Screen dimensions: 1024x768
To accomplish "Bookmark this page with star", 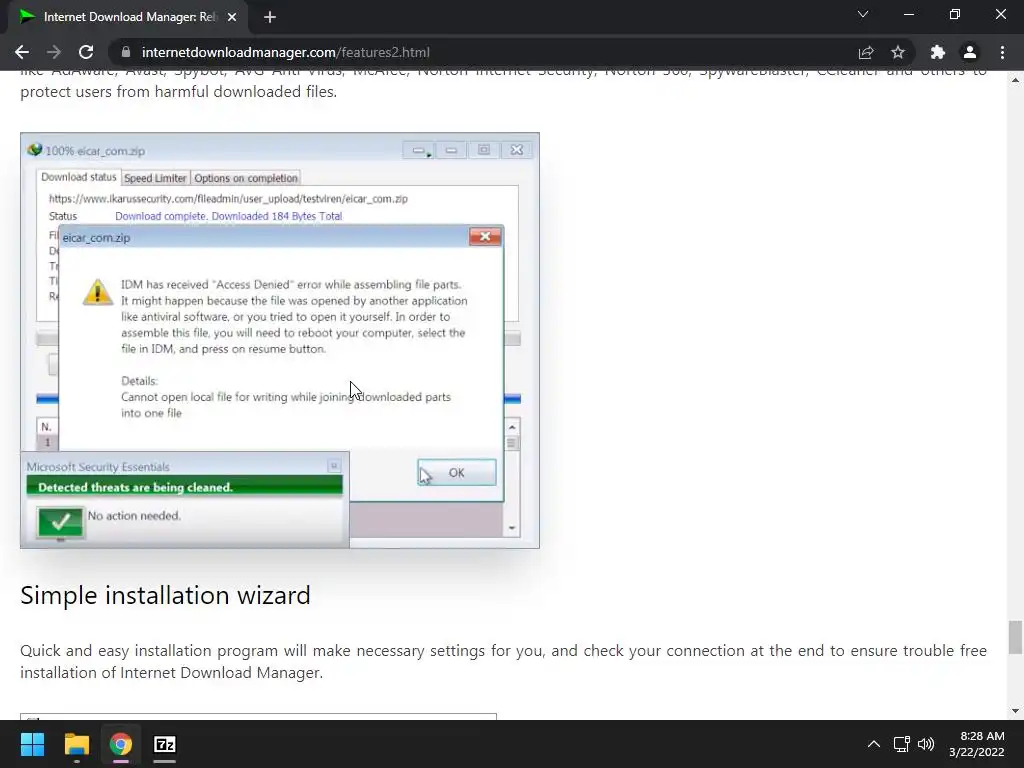I will [x=898, y=52].
